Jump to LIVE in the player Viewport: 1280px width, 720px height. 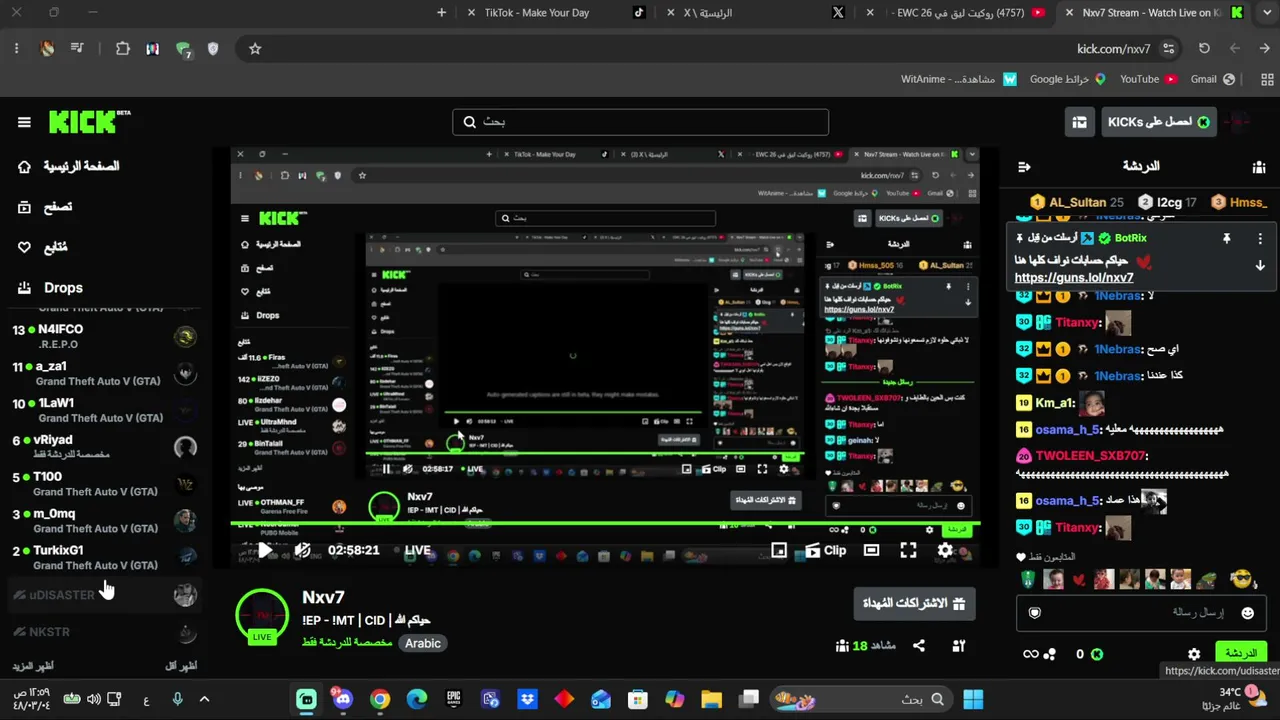coord(417,550)
